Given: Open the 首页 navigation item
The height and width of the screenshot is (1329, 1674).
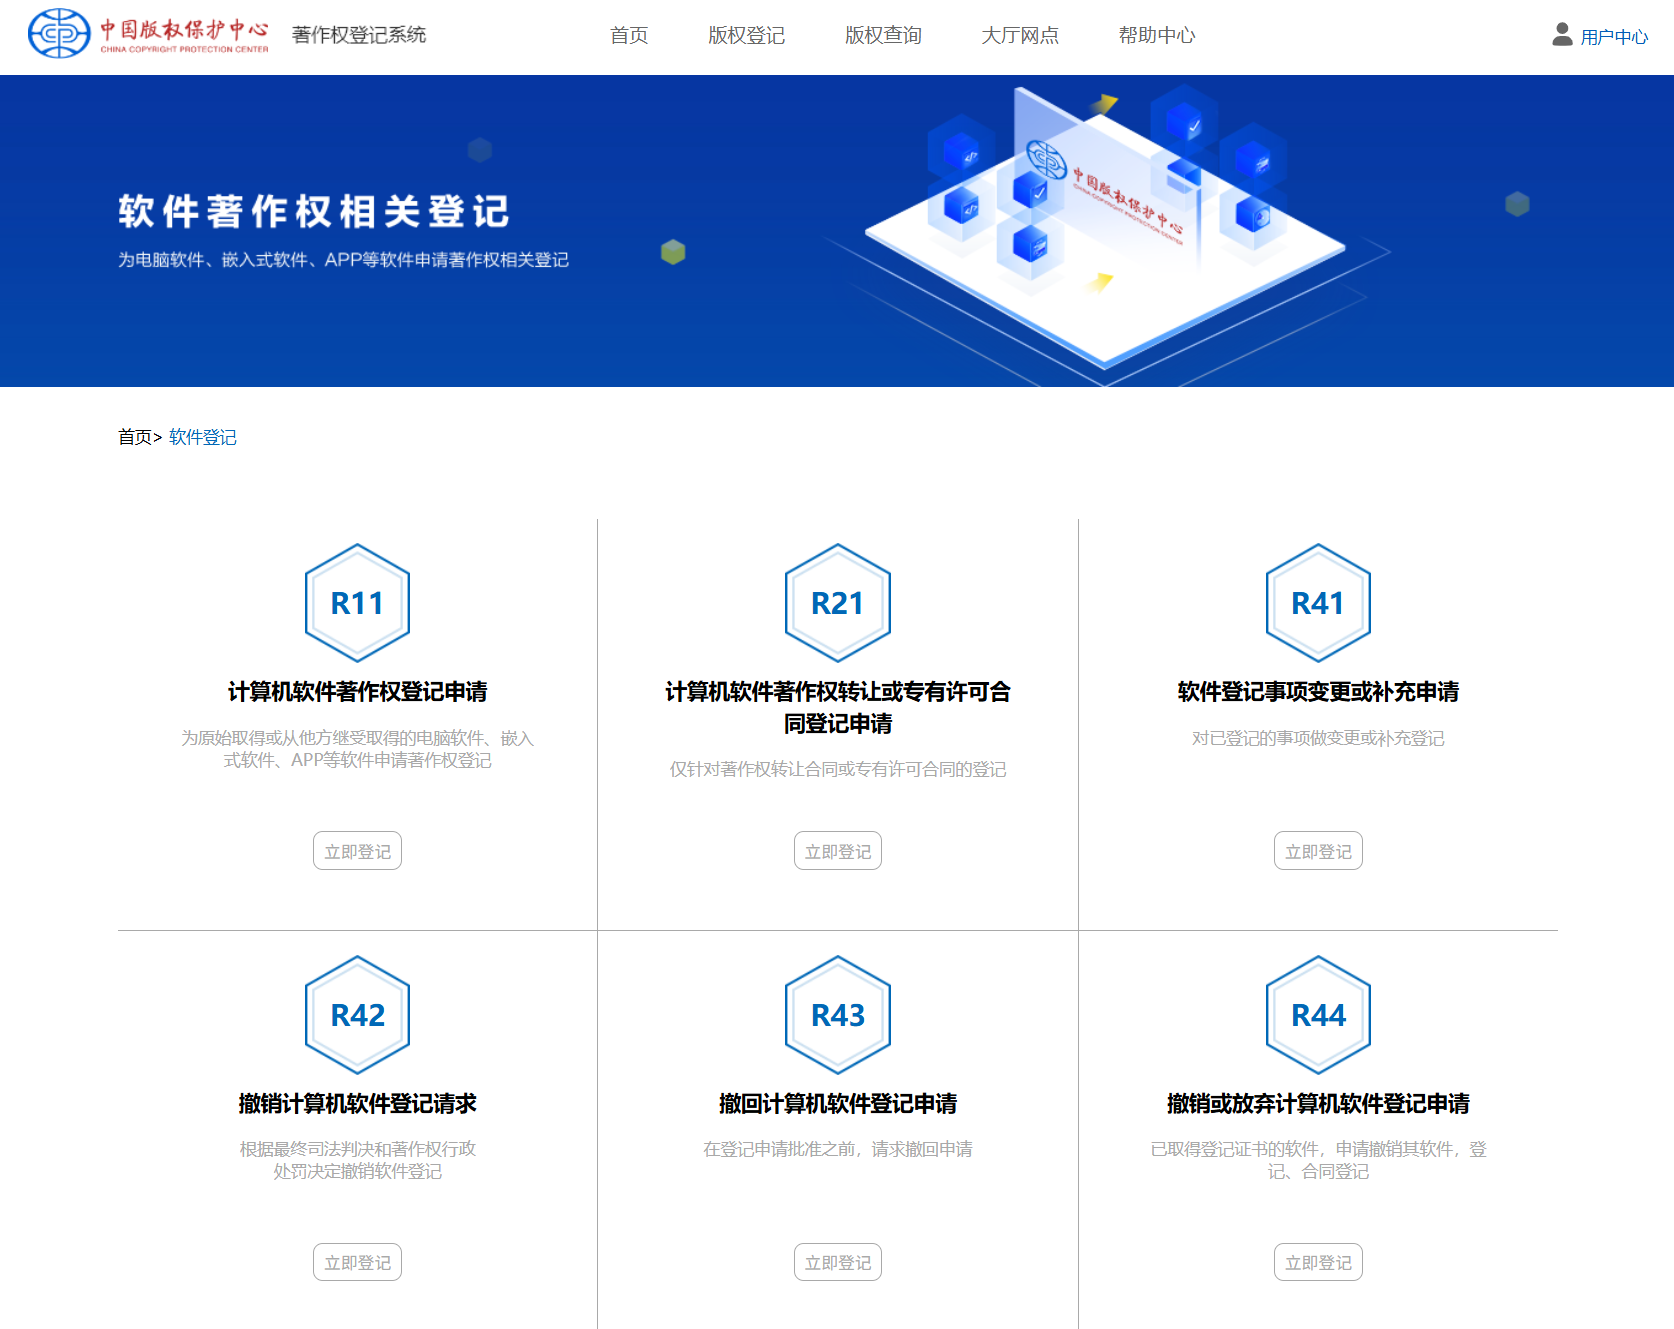Looking at the screenshot, I should point(629,35).
